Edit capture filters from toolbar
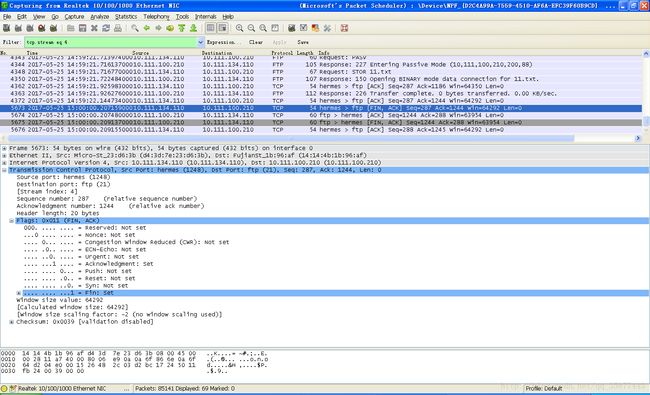Screen dimensions: 650x395 pyautogui.click(x=292, y=28)
